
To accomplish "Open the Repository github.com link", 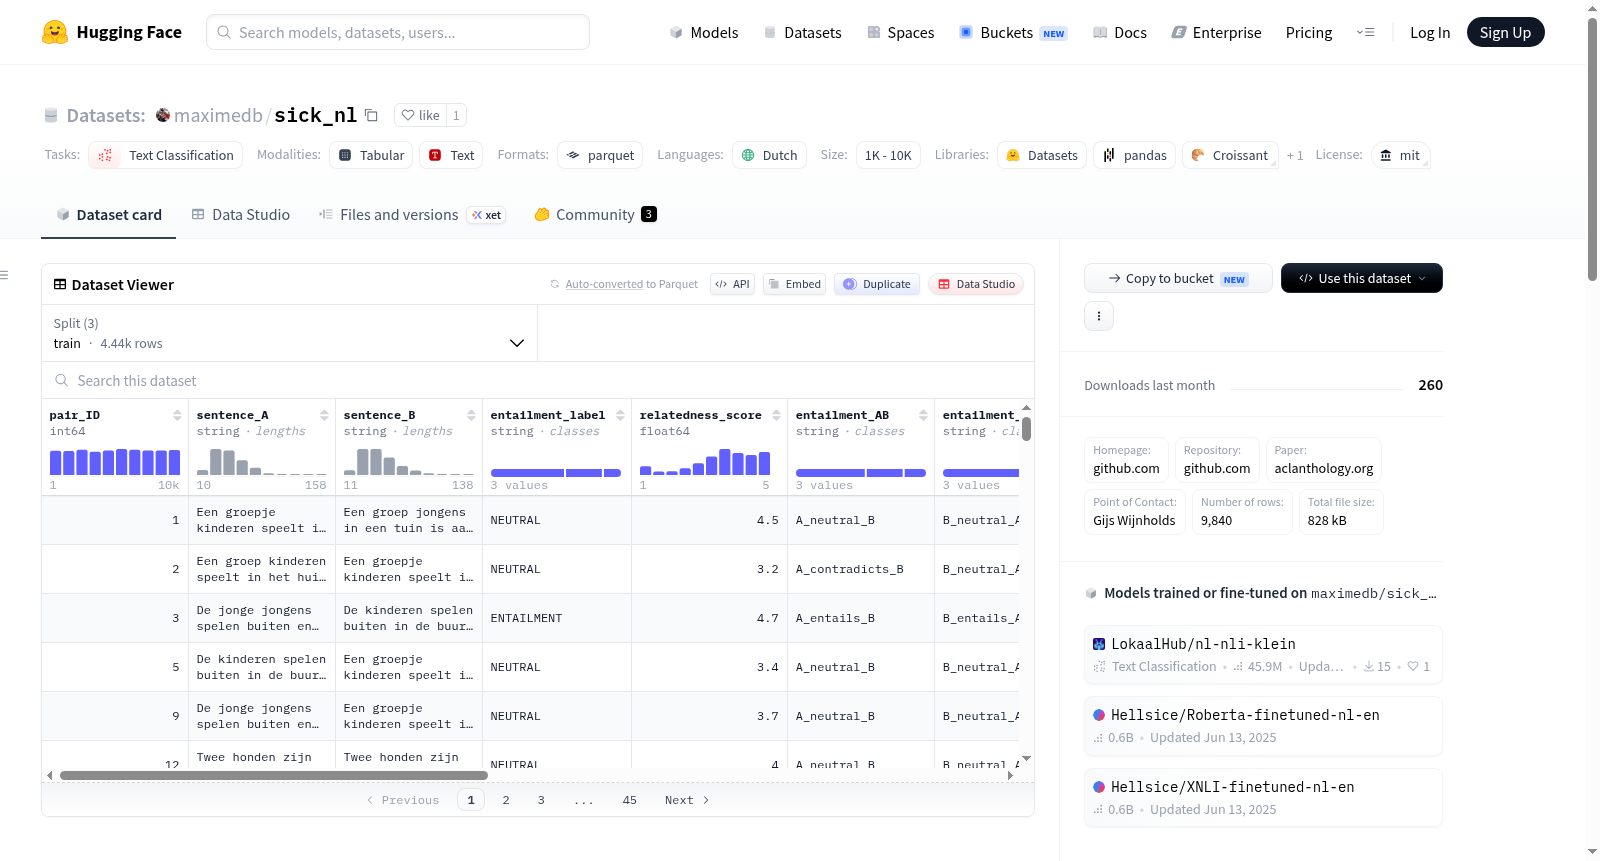I will [x=1217, y=460].
